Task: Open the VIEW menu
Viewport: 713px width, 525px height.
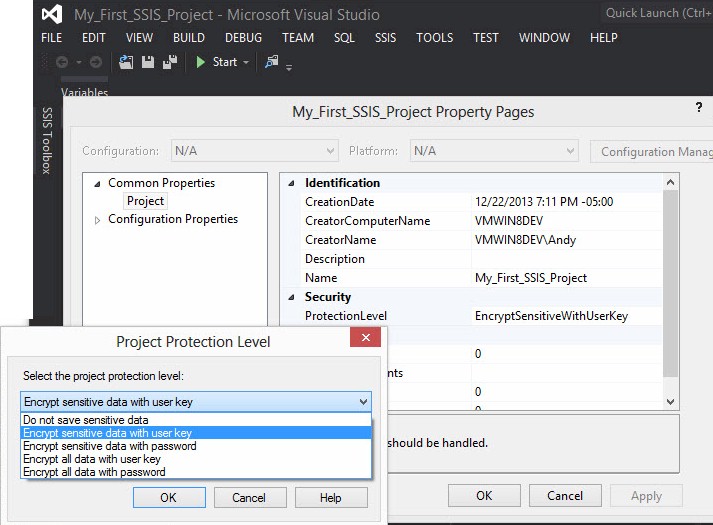Action: [139, 38]
